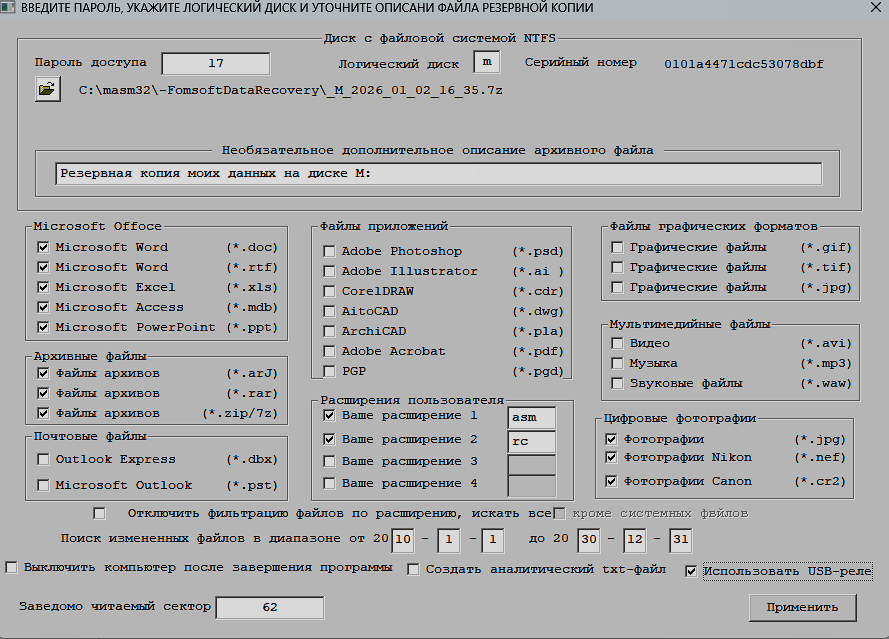The width and height of the screenshot is (889, 639).
Task: Uncheck Фотографии Nikon (*.nef) checkbox
Action: click(612, 457)
